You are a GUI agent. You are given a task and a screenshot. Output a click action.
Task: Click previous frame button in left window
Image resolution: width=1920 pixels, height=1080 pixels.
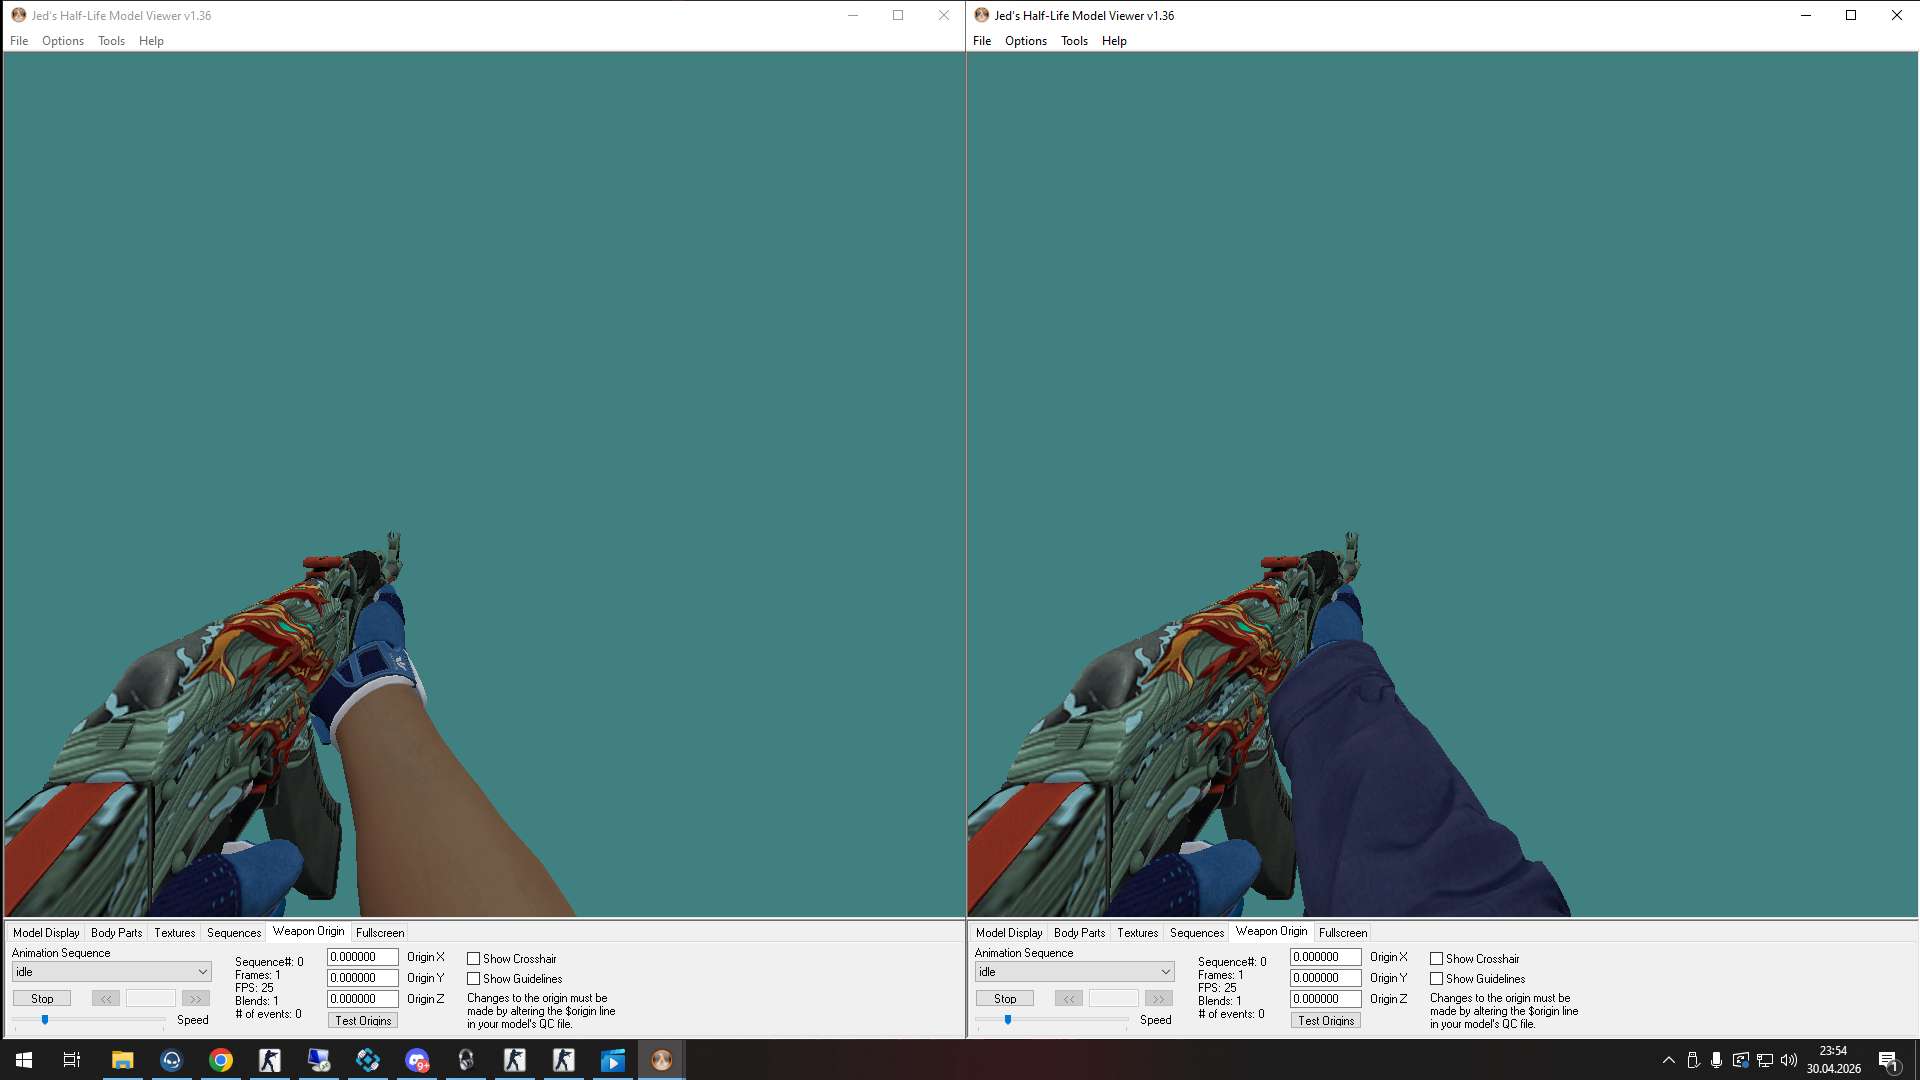tap(106, 999)
